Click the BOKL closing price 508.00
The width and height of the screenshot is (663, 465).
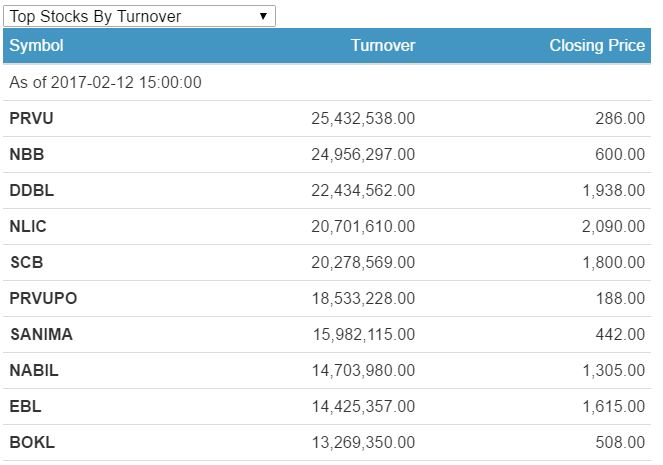click(x=620, y=443)
